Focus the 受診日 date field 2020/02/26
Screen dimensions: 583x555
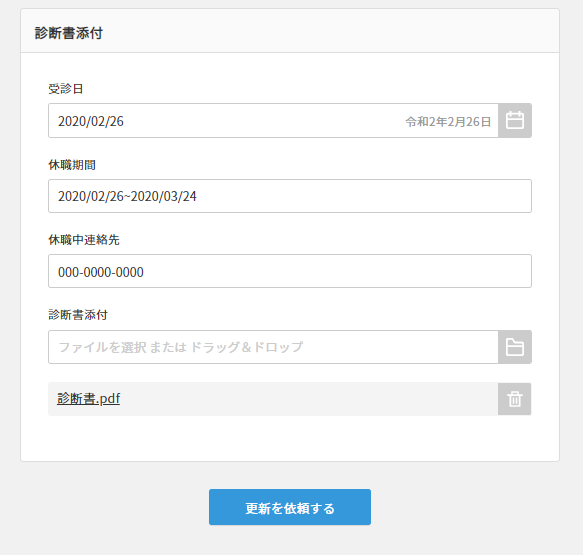(x=273, y=121)
